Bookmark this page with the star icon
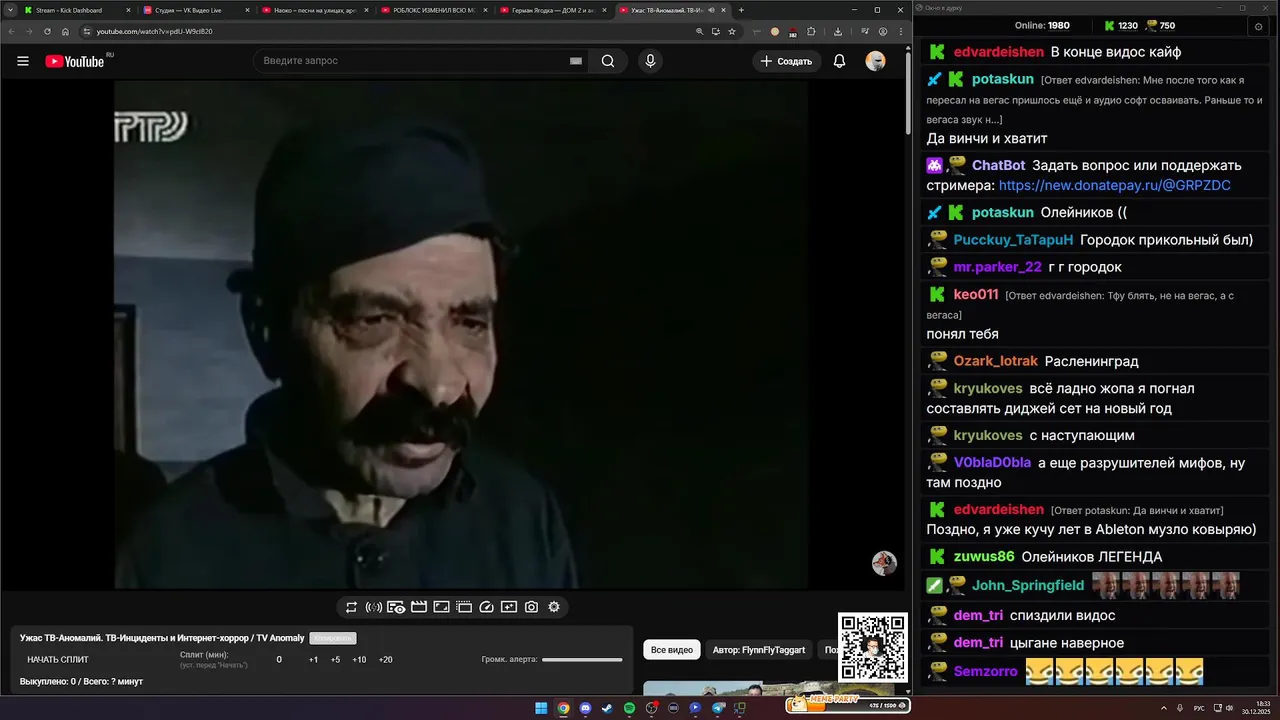 click(732, 31)
